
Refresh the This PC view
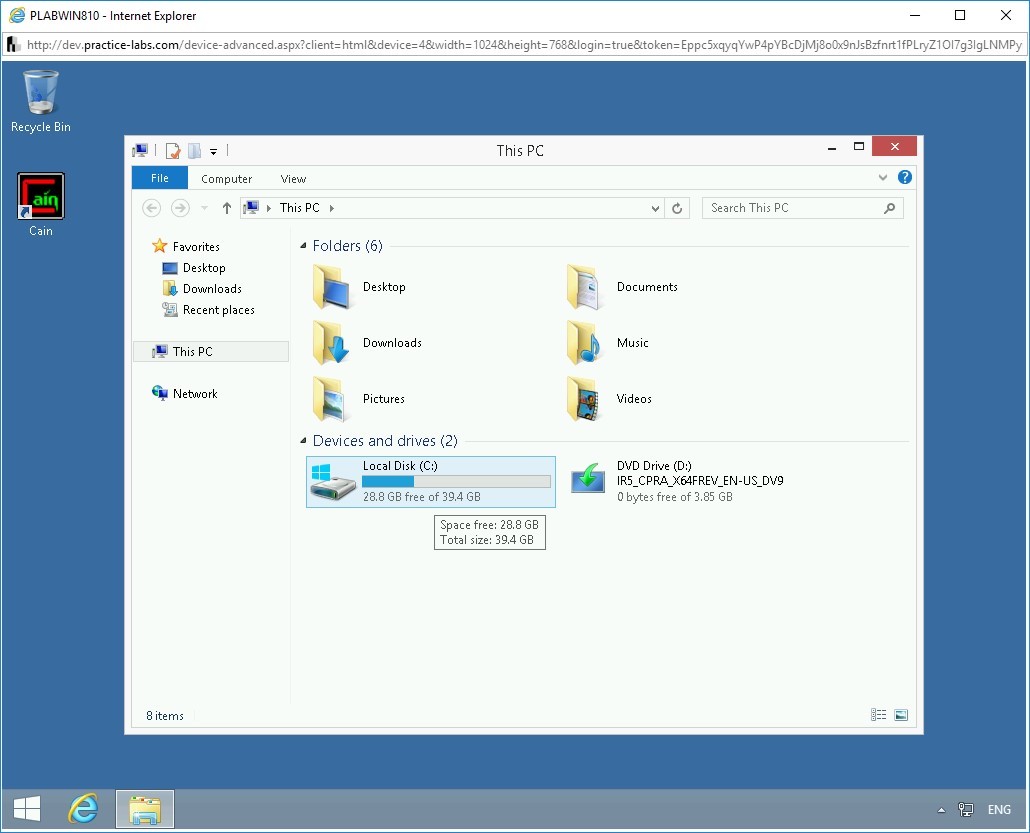[x=677, y=208]
